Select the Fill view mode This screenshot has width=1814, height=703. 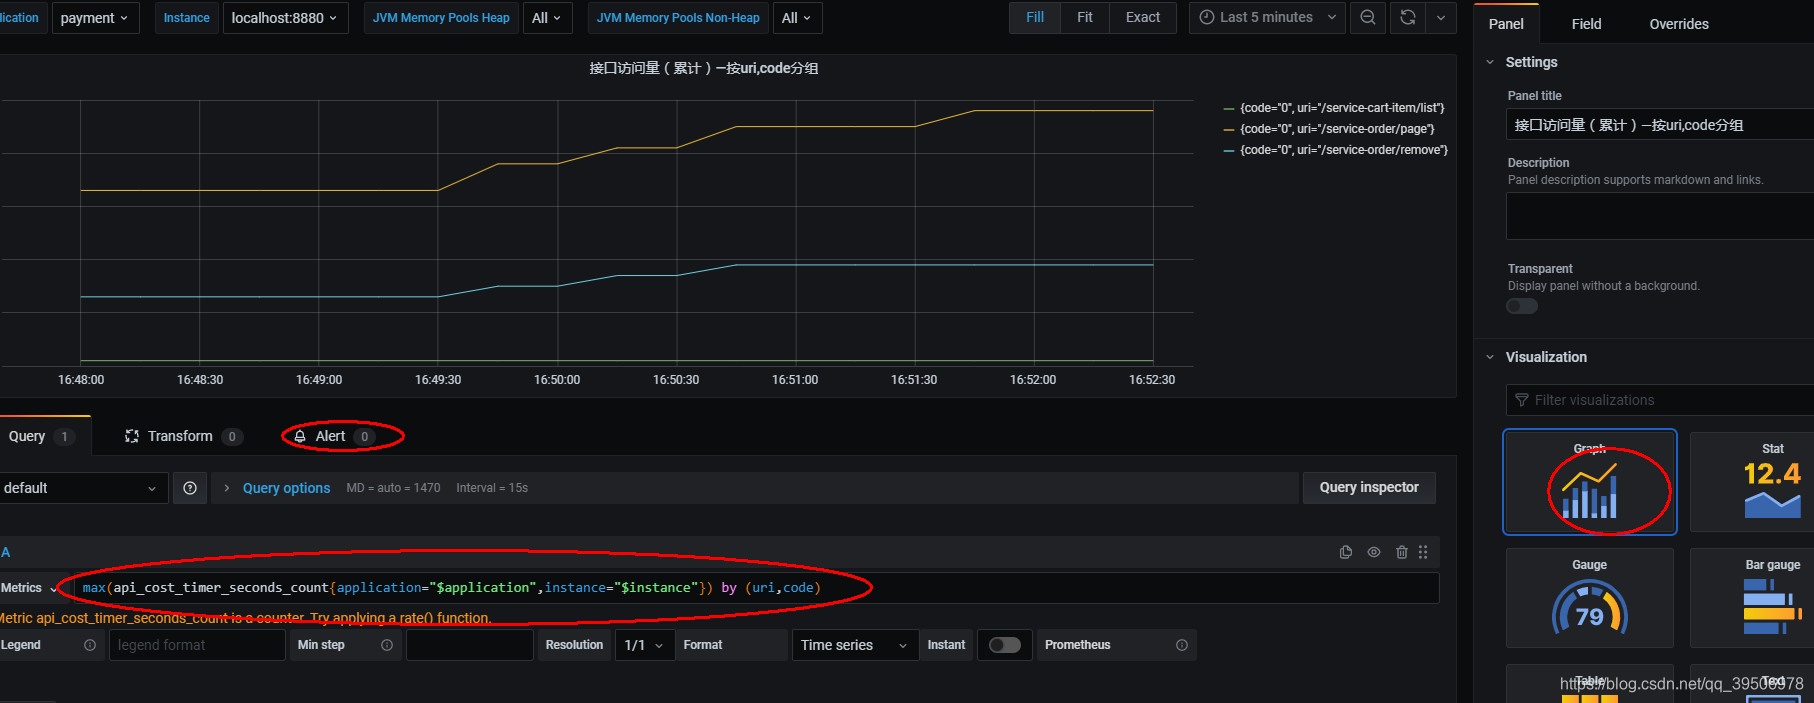[x=1035, y=17]
